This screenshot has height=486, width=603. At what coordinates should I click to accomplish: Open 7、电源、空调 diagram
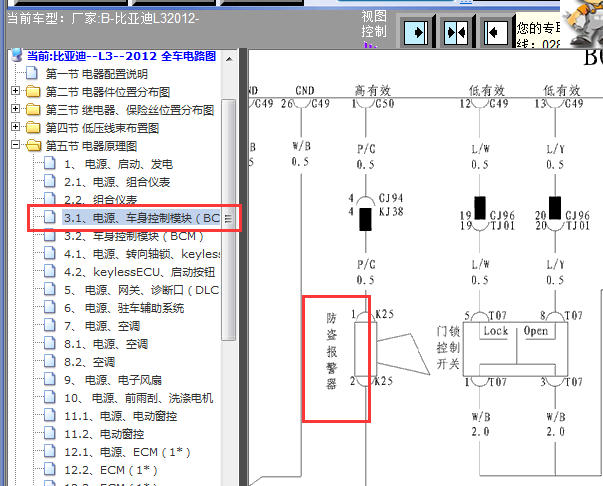[102, 326]
